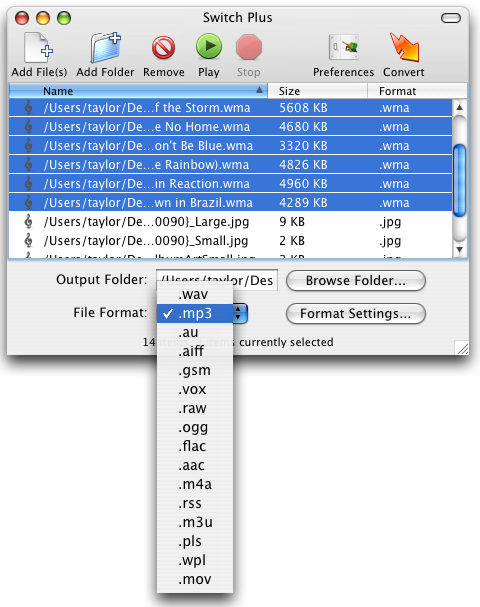Click the Remove toolbar icon
Viewport: 480px width, 607px height.
(163, 48)
